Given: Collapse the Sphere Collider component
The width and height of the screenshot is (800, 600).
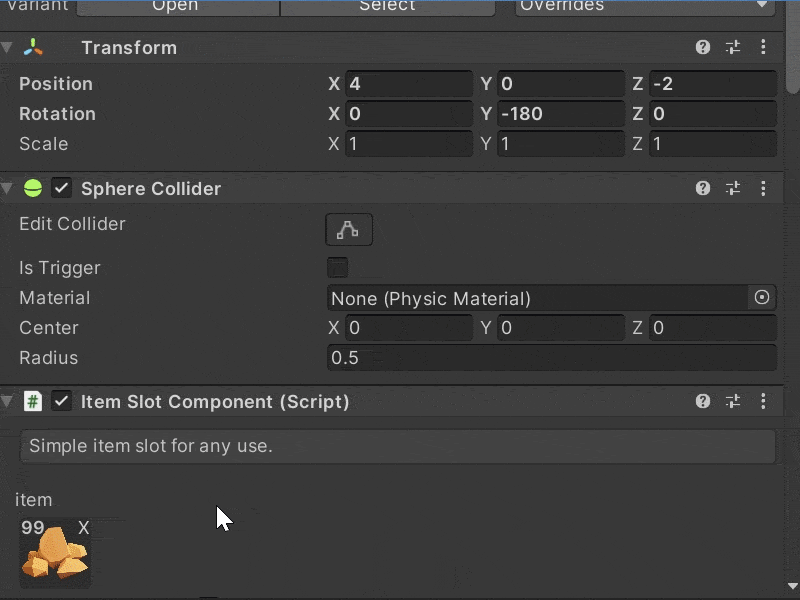Looking at the screenshot, I should 8,188.
